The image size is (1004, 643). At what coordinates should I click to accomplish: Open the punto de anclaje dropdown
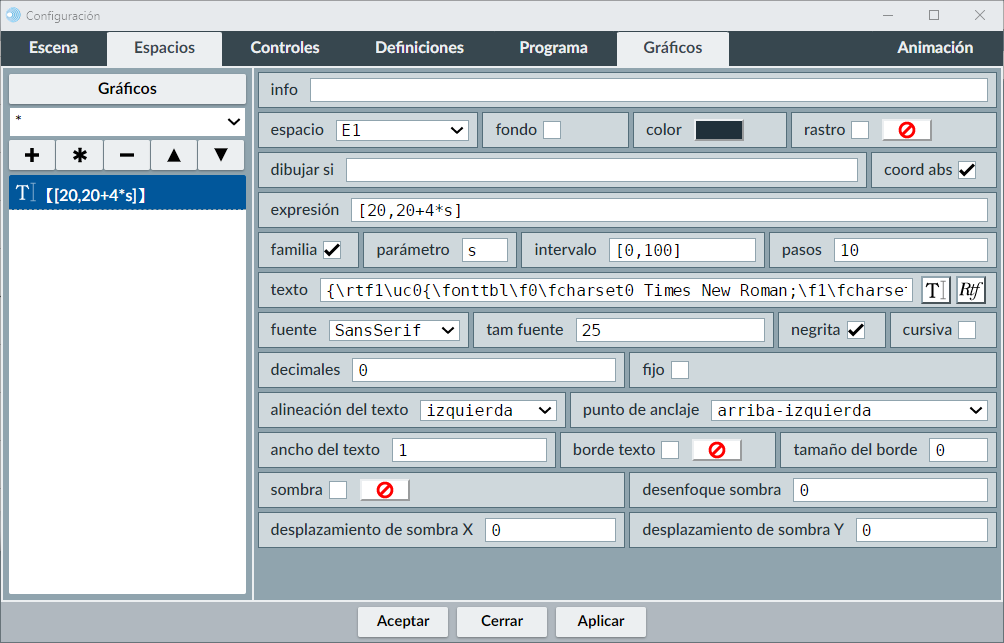[849, 410]
